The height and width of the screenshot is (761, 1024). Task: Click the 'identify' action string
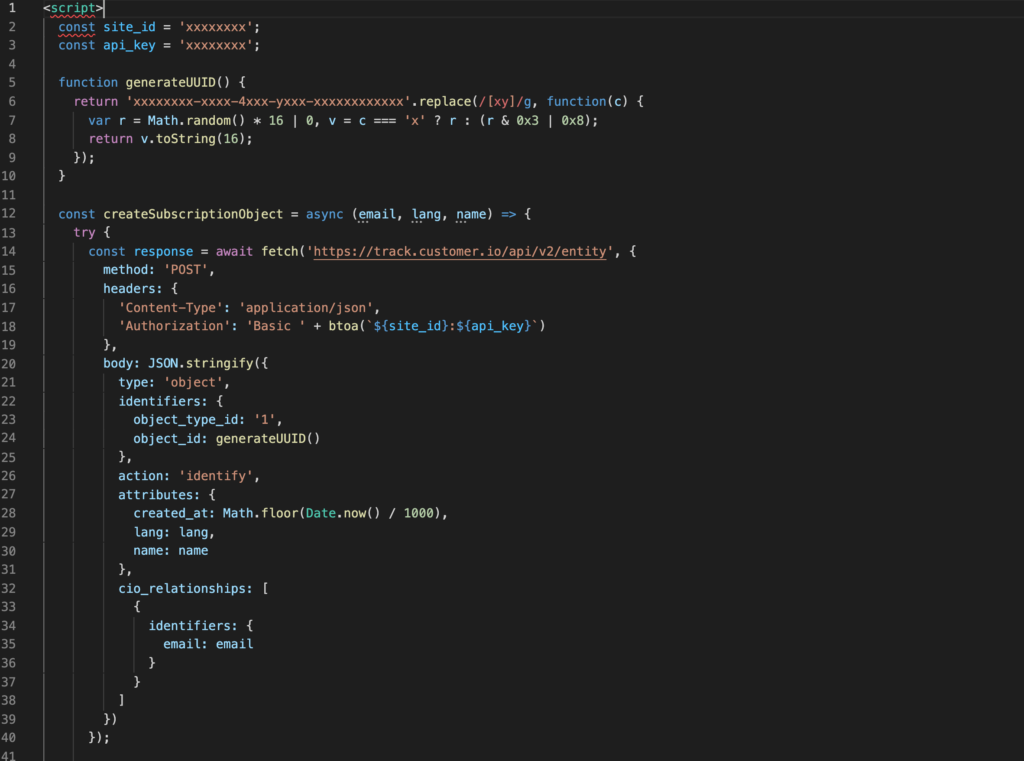[216, 476]
